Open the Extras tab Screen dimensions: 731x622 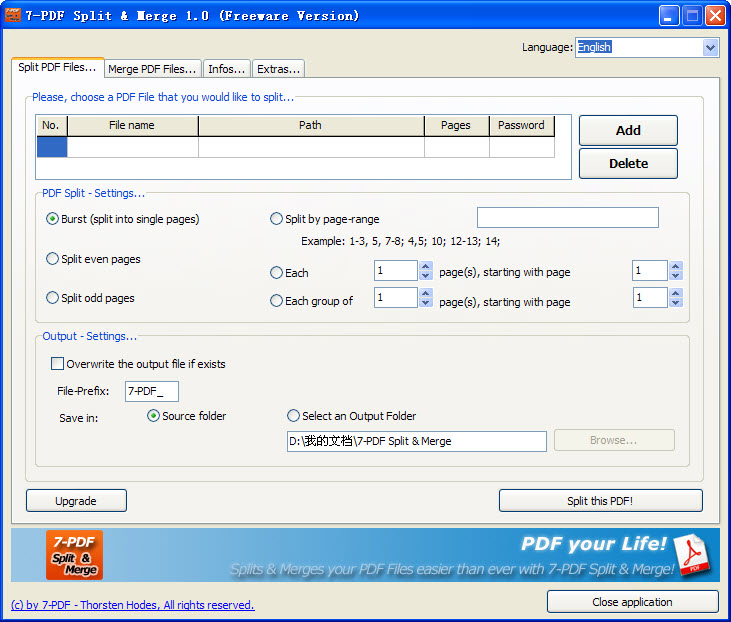point(277,69)
